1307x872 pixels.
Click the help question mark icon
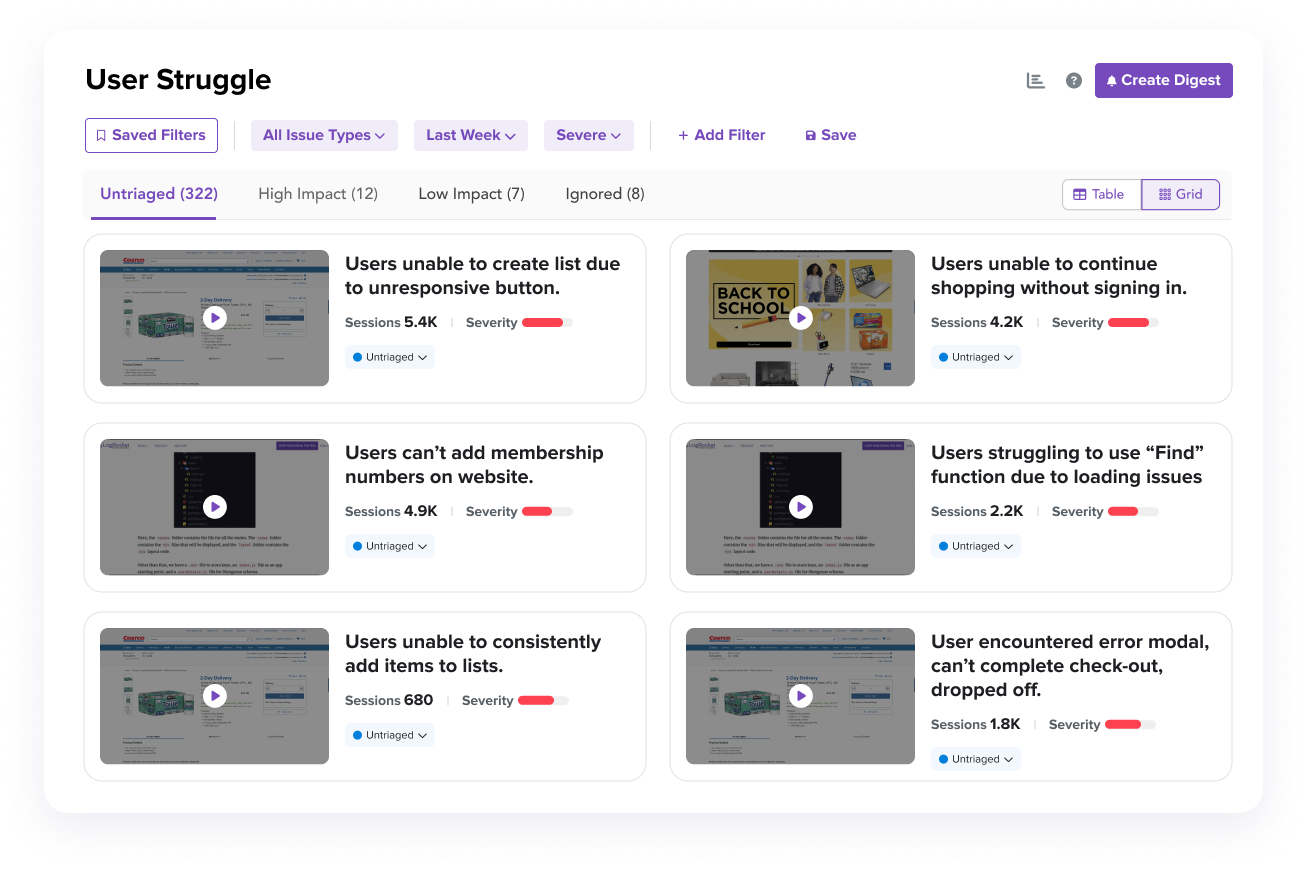point(1074,80)
